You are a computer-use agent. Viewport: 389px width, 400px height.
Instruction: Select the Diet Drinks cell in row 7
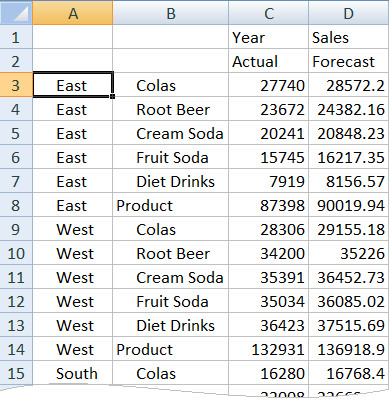[171, 181]
